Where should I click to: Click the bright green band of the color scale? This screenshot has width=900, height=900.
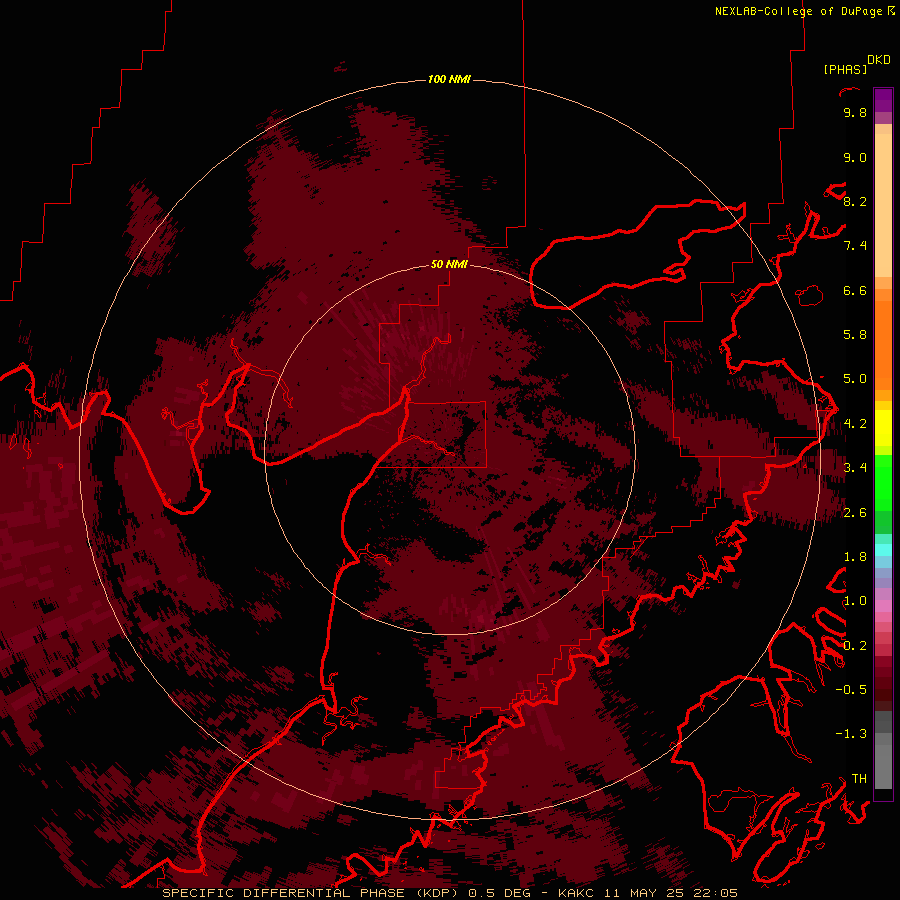pos(883,483)
